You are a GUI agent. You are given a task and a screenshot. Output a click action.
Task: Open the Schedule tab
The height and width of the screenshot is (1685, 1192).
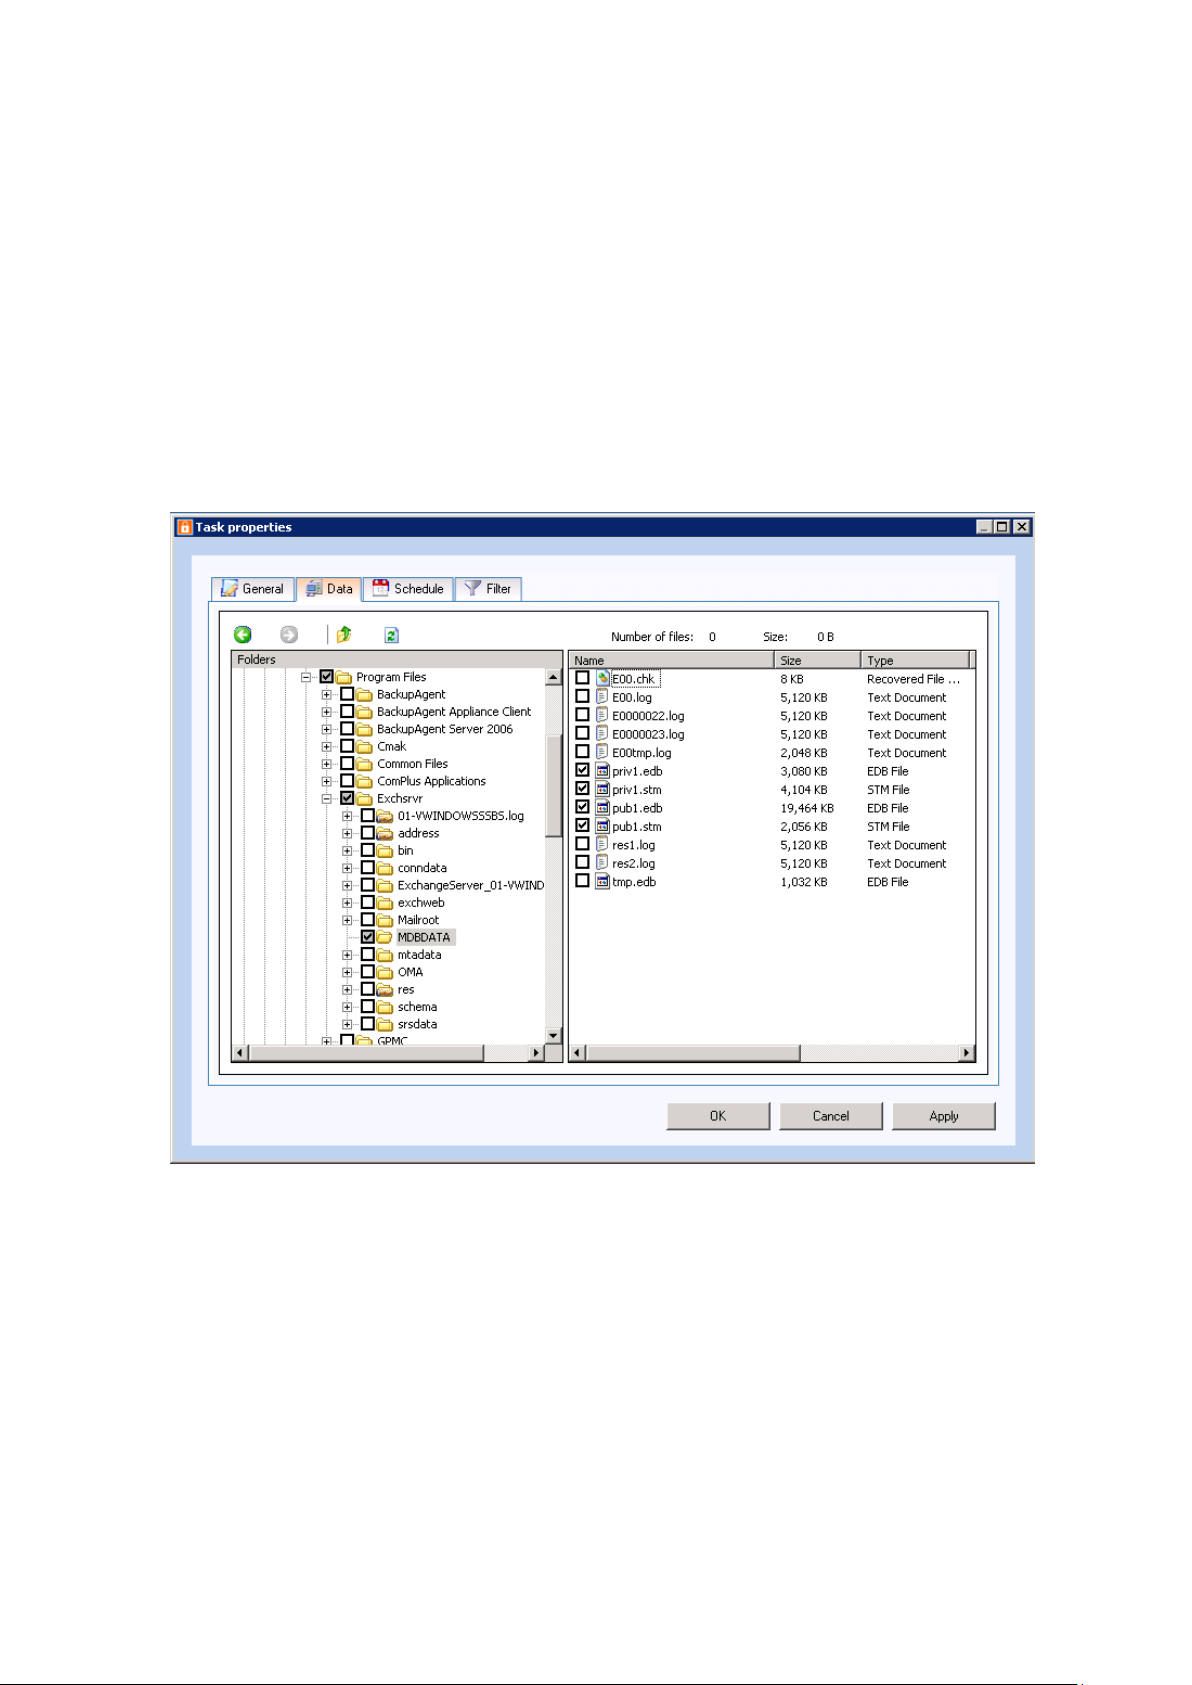(x=408, y=589)
